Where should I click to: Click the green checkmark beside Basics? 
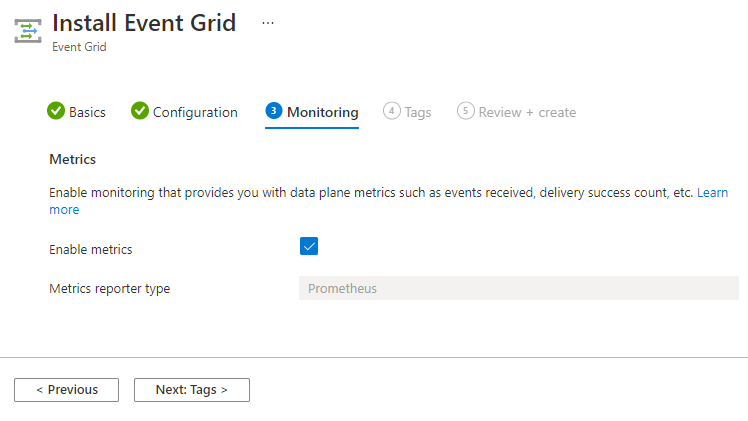point(56,111)
